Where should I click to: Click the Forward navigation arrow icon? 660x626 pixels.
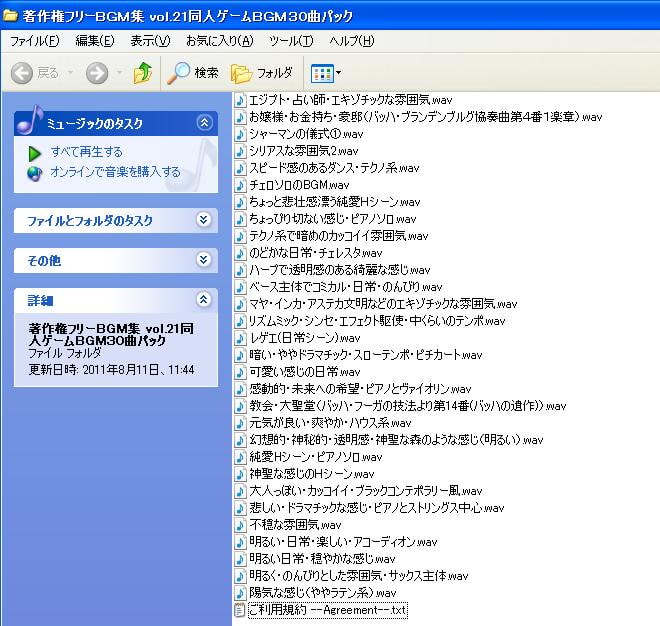click(97, 73)
